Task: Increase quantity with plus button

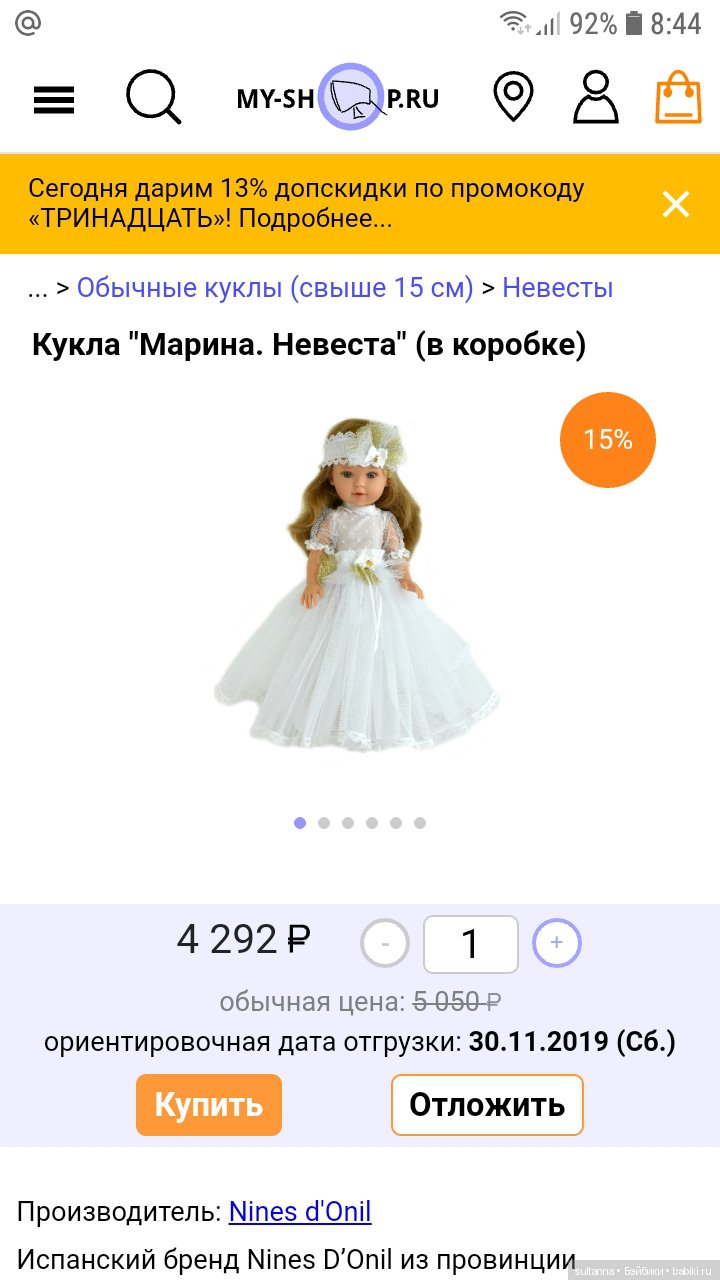Action: [557, 943]
